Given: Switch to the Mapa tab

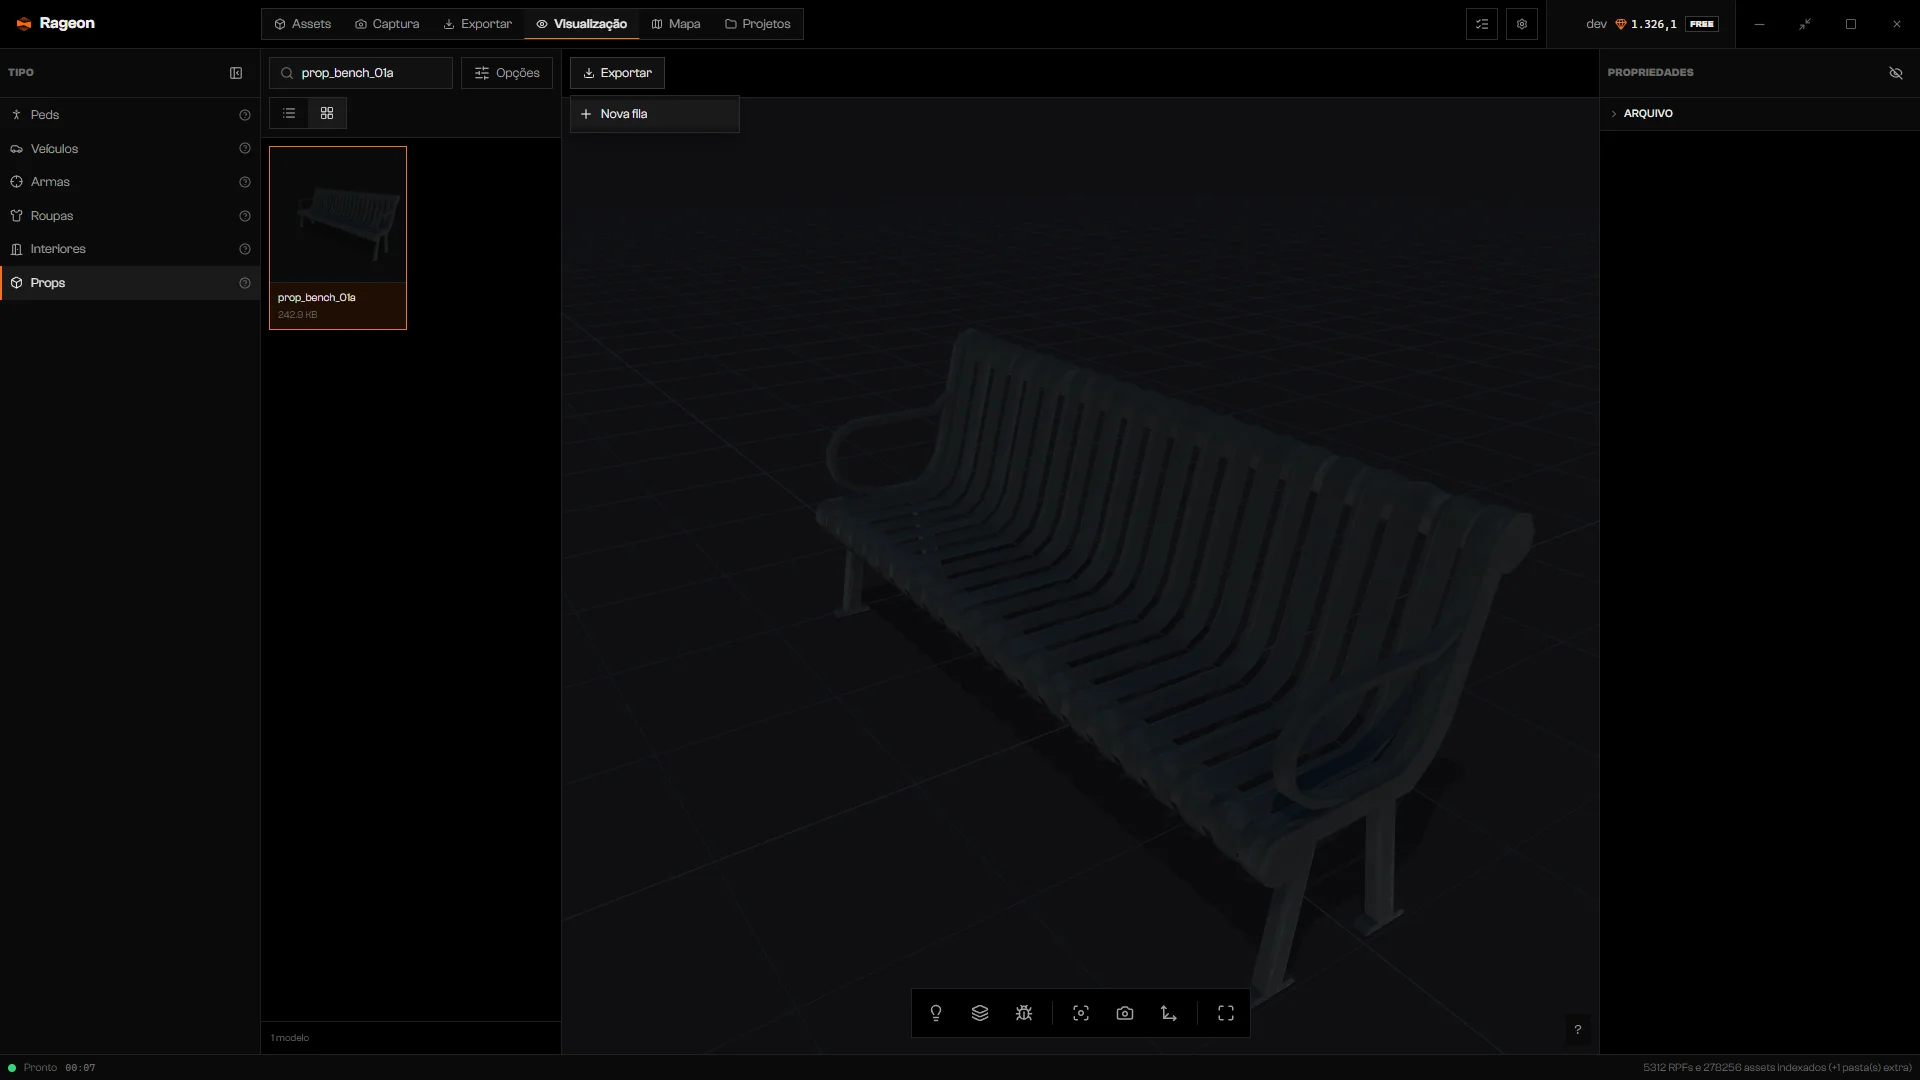Looking at the screenshot, I should pos(676,24).
